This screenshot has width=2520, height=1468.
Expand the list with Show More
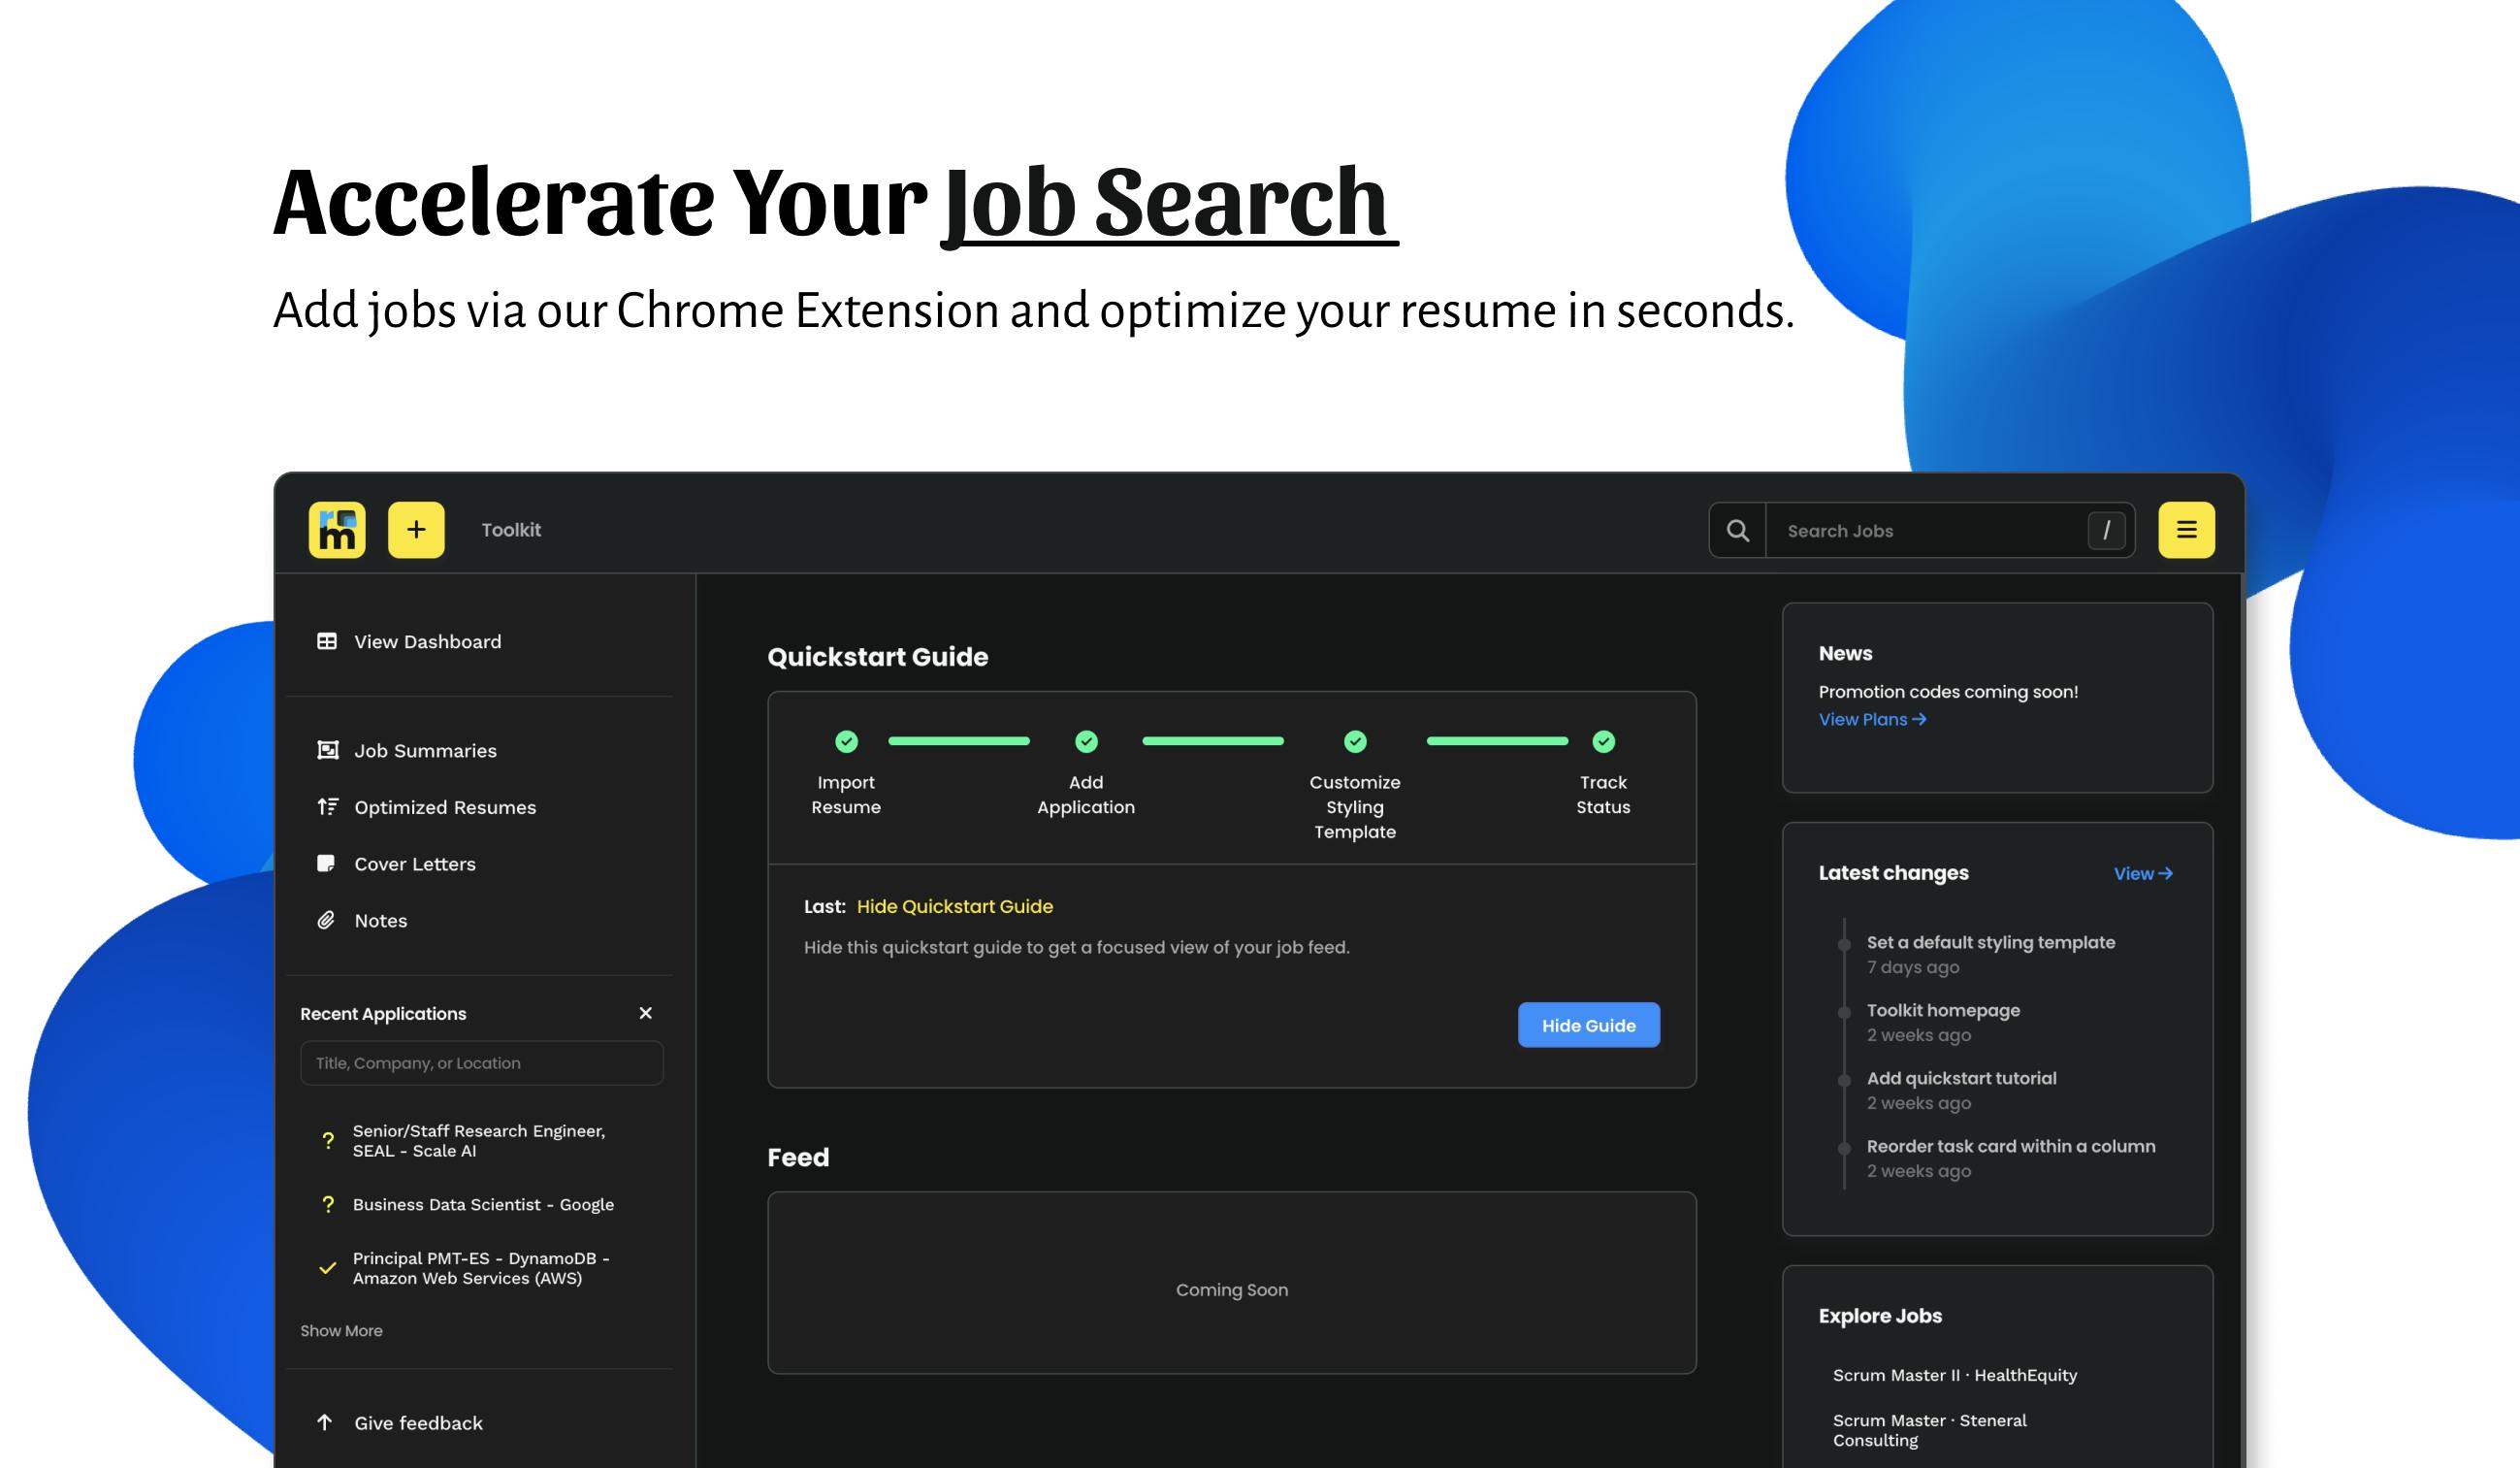coord(341,1330)
